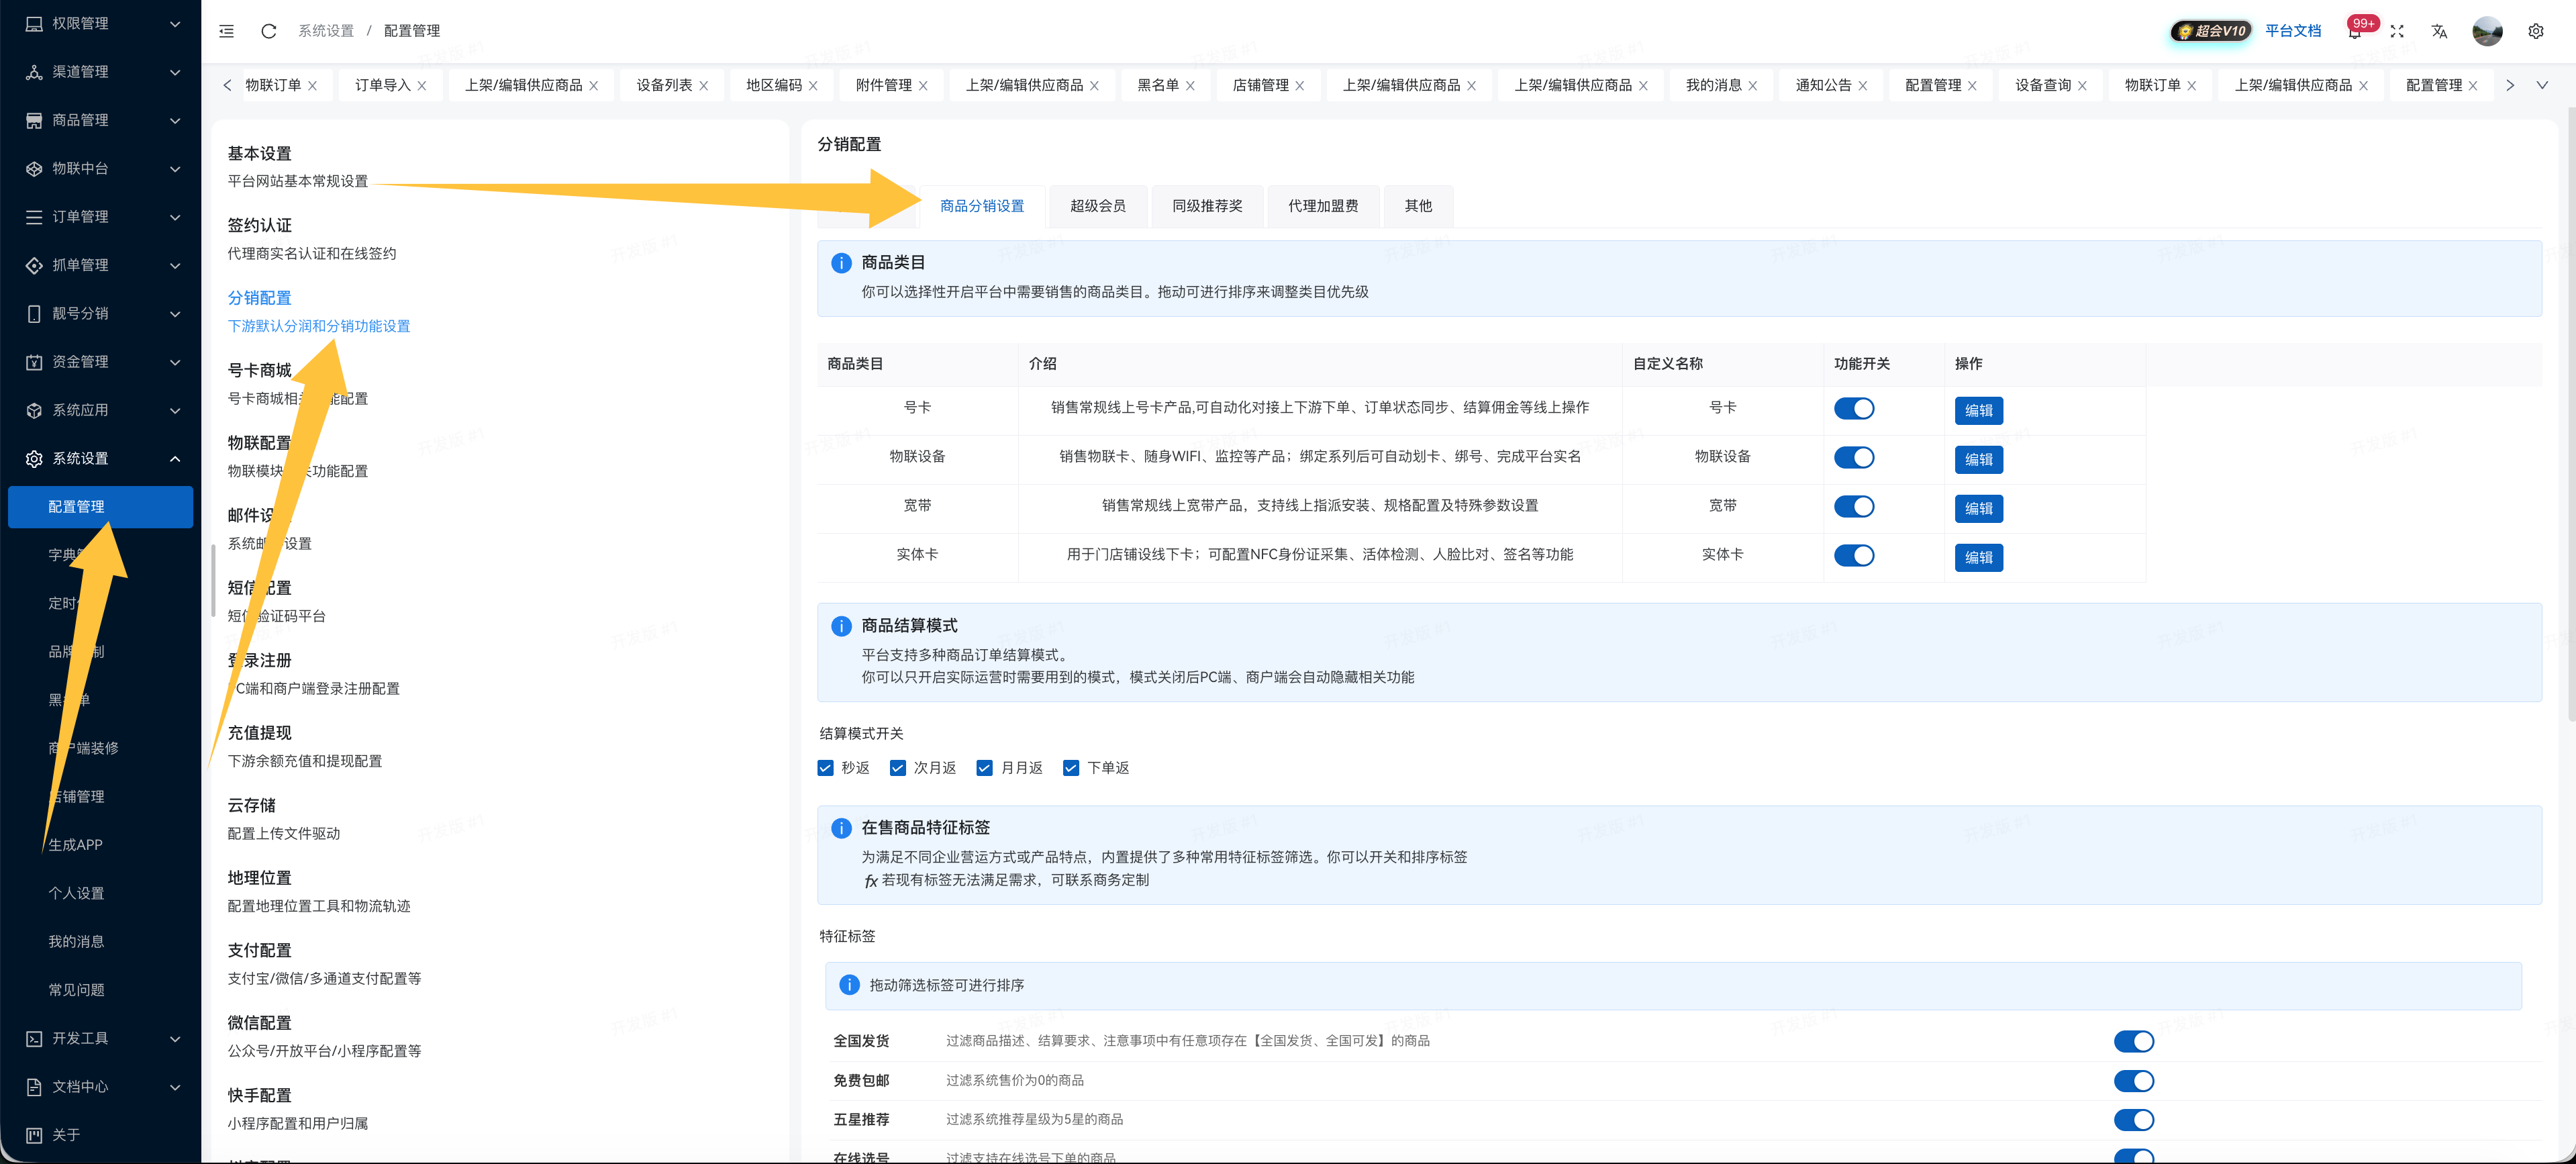This screenshot has height=1164, width=2576.
Task: Switch to the 超级会员 tab
Action: point(1098,206)
